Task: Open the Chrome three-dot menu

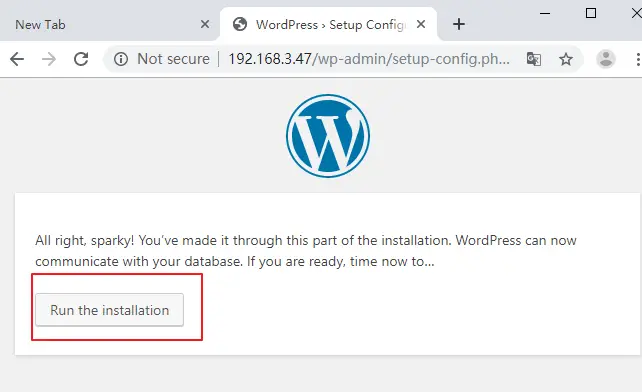Action: click(637, 59)
